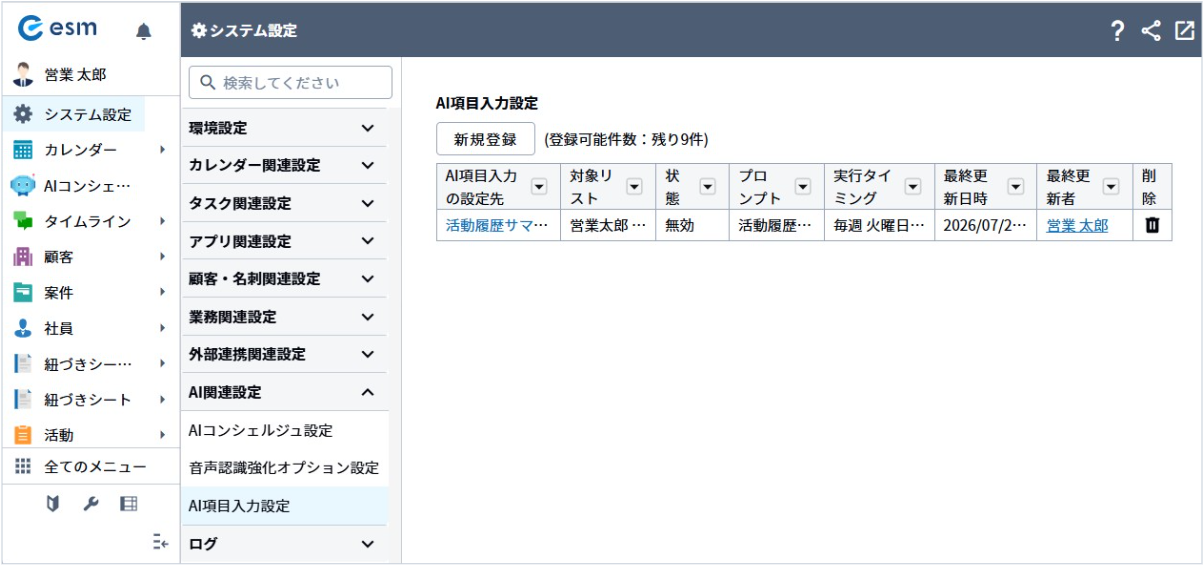Collapse the sidebar with the arrow icon
The width and height of the screenshot is (1204, 566).
point(160,542)
